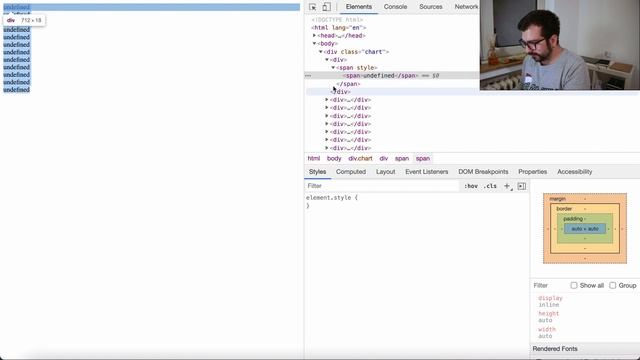This screenshot has width=640, height=360.
Task: Open the Event Listeners tab
Action: (427, 172)
